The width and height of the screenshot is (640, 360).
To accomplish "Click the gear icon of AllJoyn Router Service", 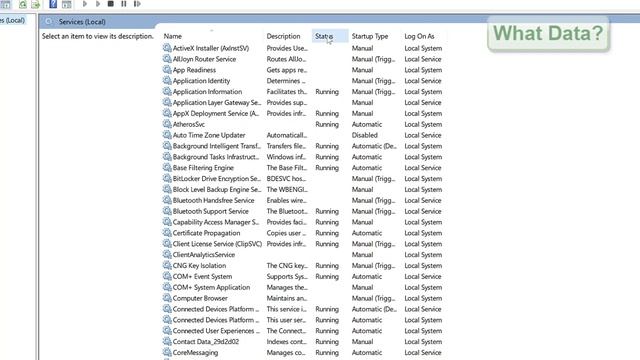I will [x=167, y=59].
